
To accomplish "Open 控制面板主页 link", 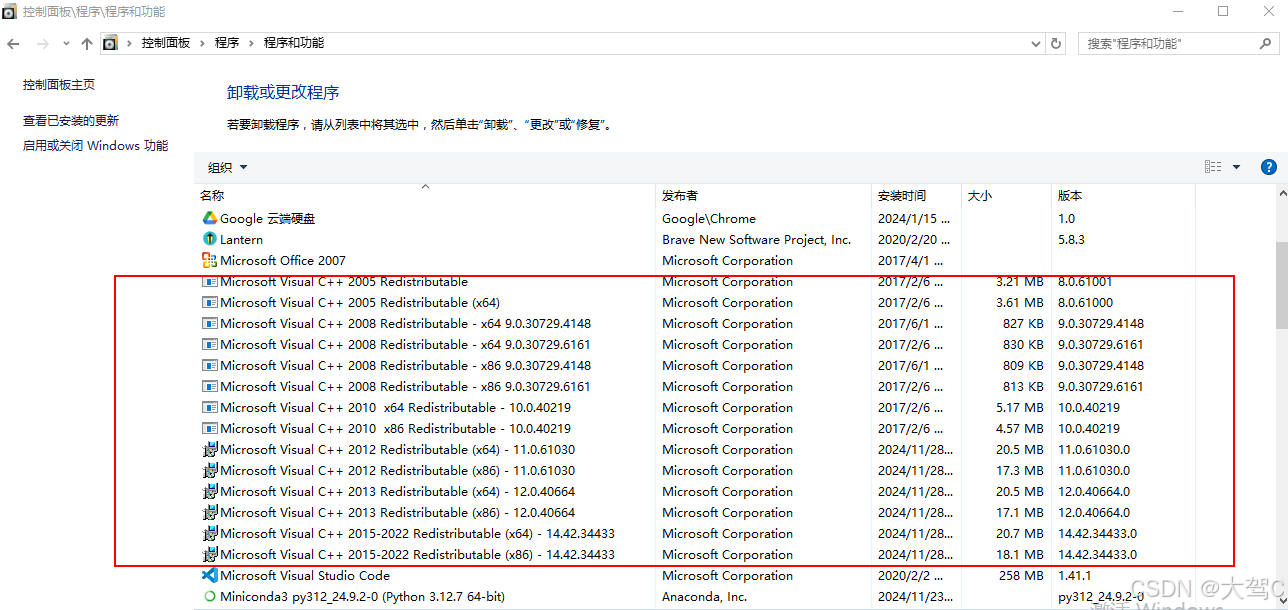I will click(x=59, y=85).
